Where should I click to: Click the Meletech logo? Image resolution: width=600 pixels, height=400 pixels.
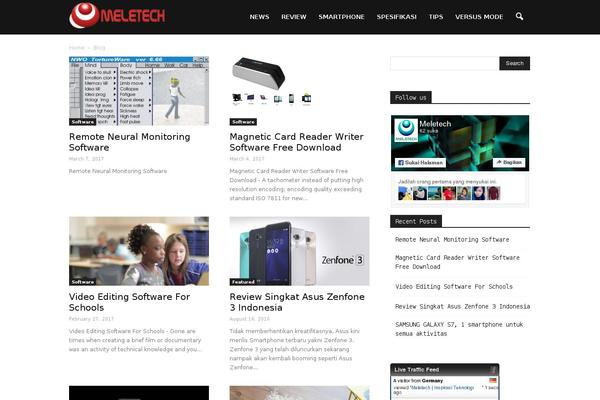point(117,16)
